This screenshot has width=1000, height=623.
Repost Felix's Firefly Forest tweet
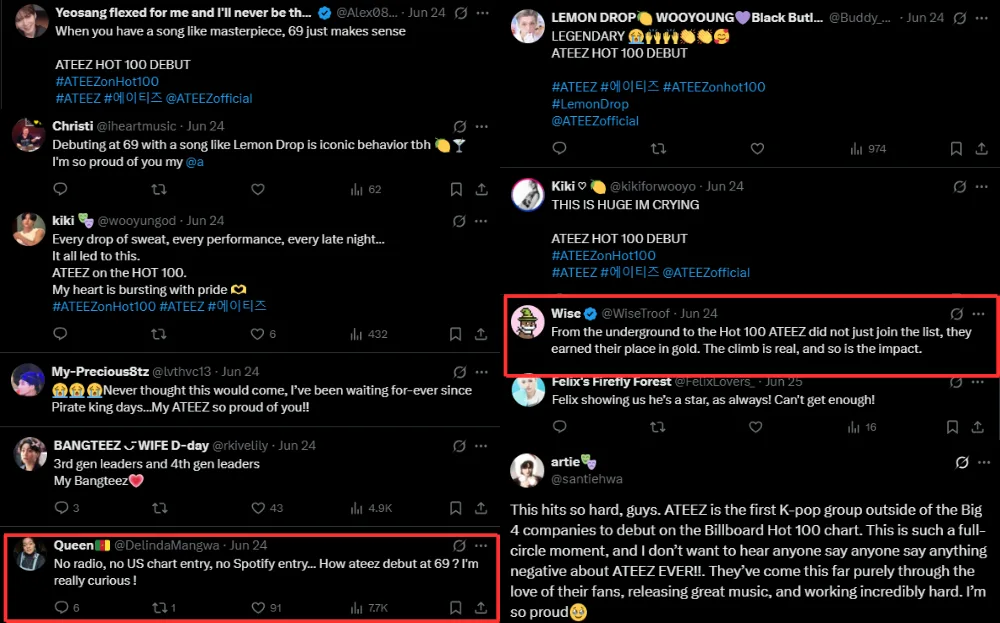pos(658,427)
